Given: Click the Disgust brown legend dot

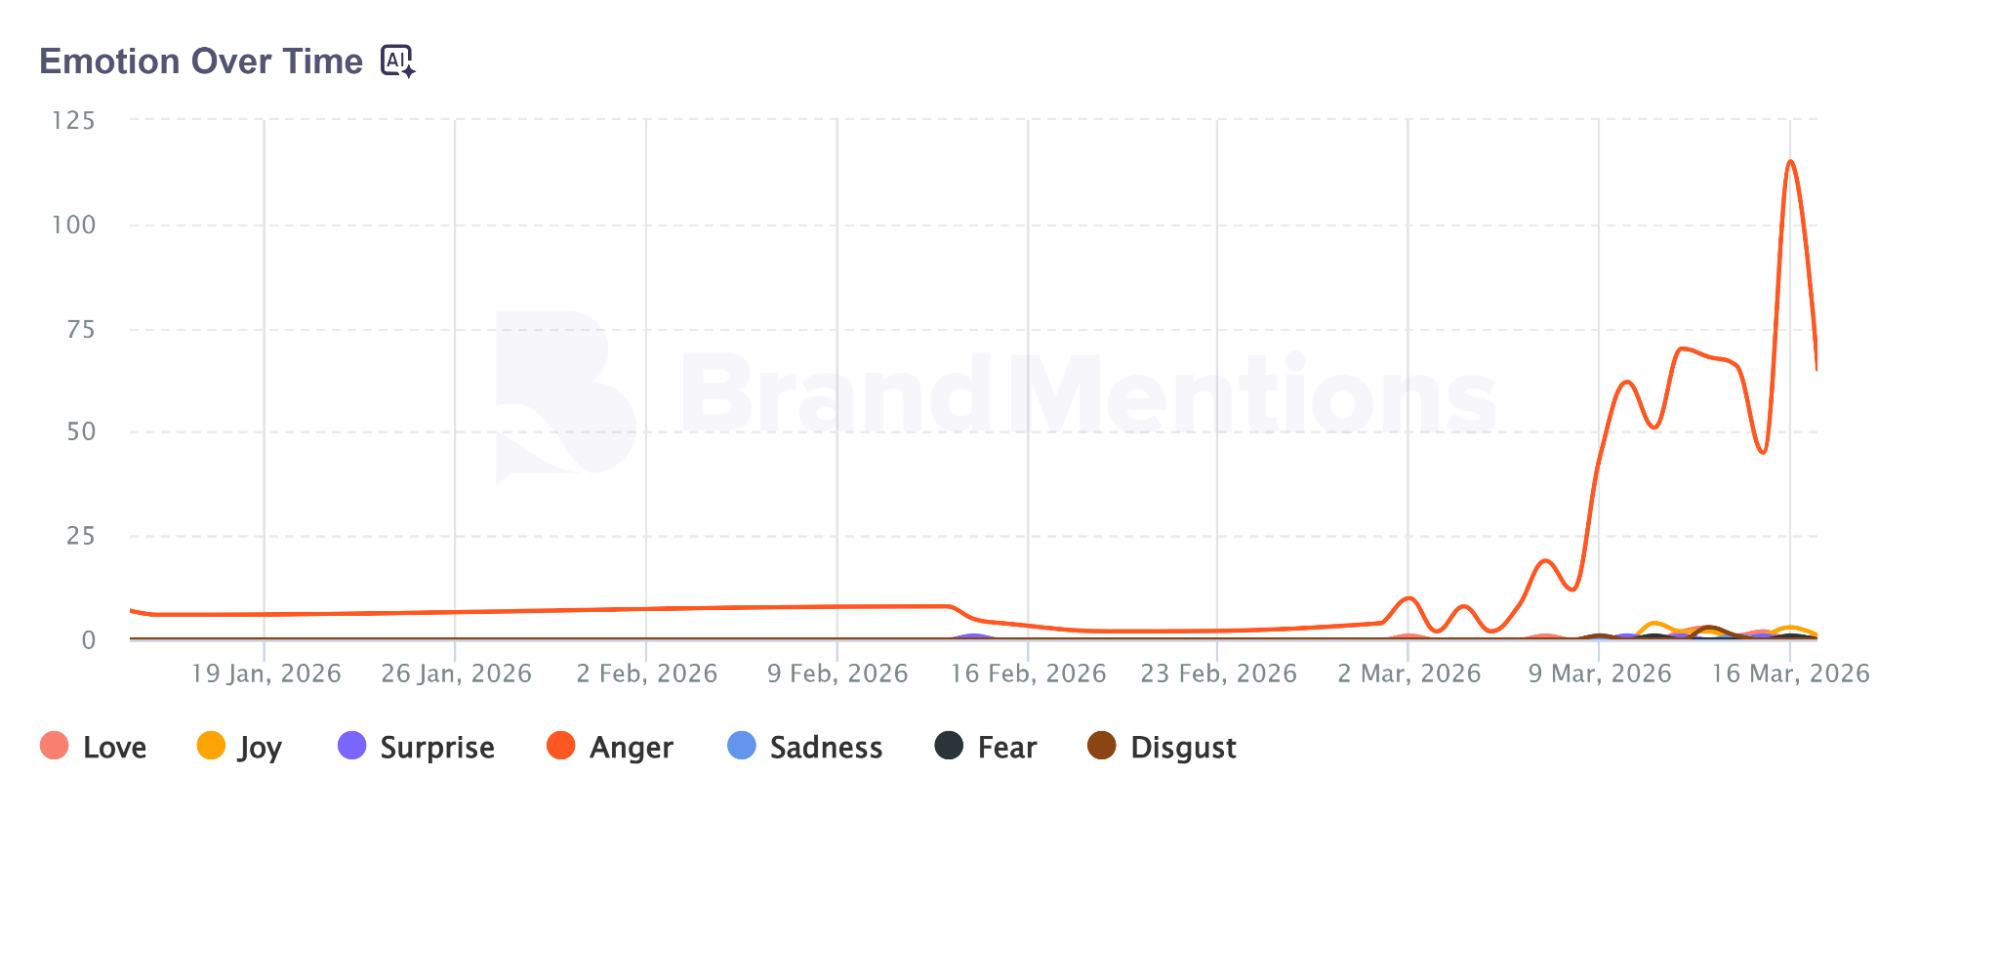Looking at the screenshot, I should click(x=1102, y=745).
